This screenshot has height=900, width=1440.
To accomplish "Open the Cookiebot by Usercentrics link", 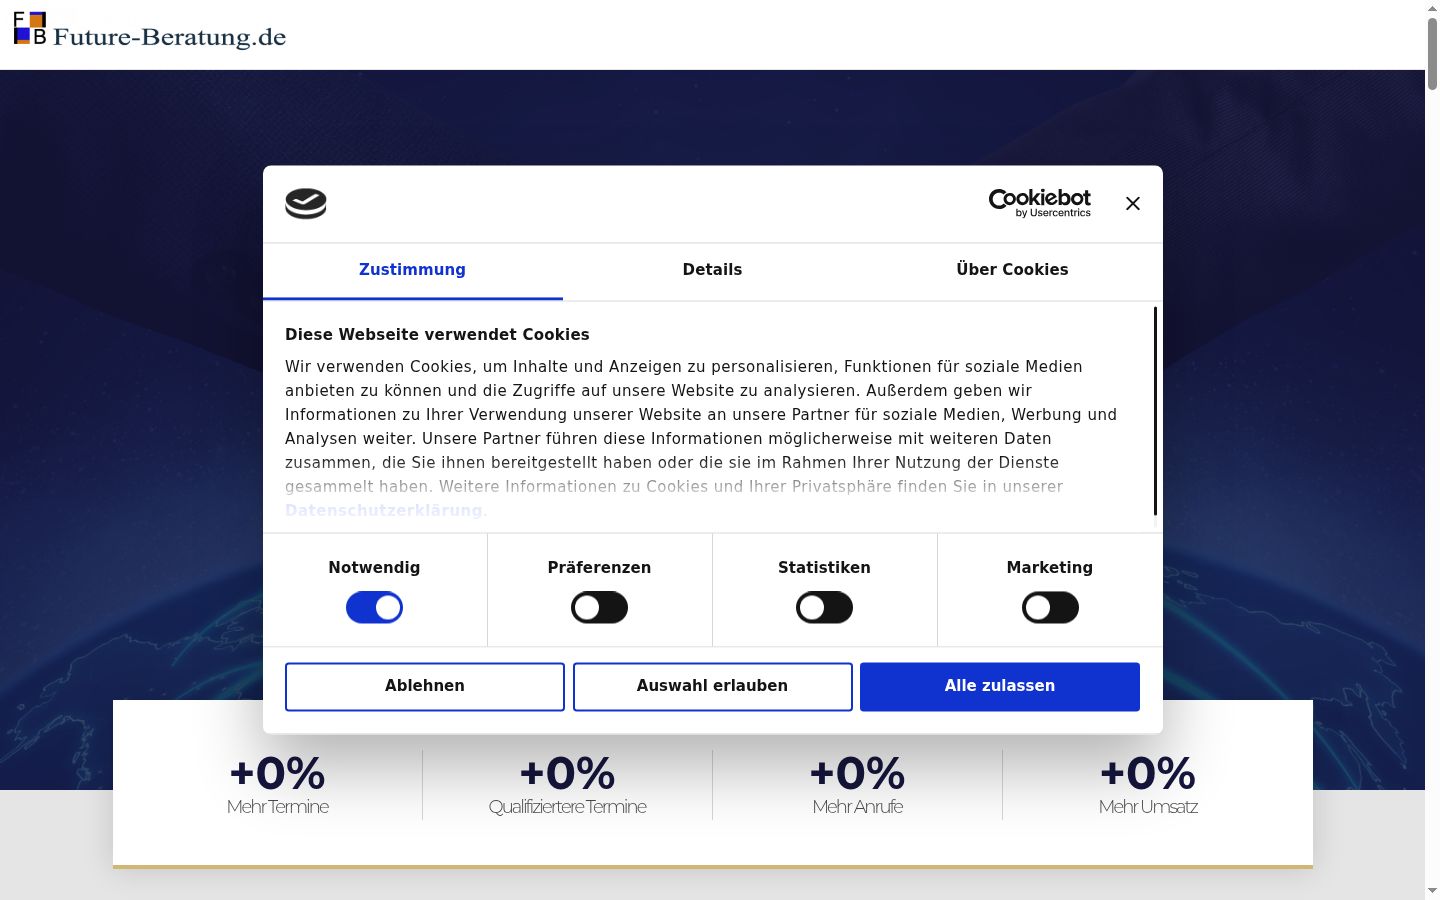I will pyautogui.click(x=1039, y=203).
